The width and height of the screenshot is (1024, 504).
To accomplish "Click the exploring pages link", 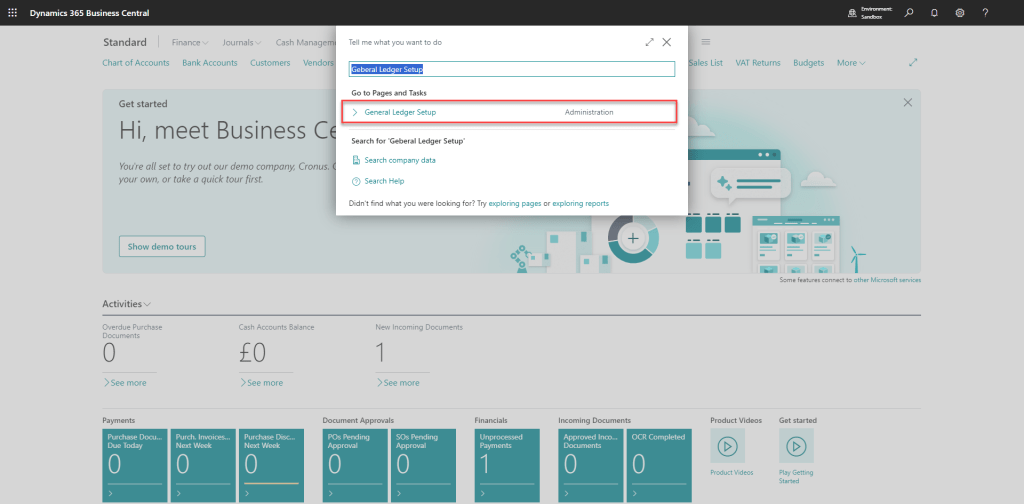I will tap(515, 203).
